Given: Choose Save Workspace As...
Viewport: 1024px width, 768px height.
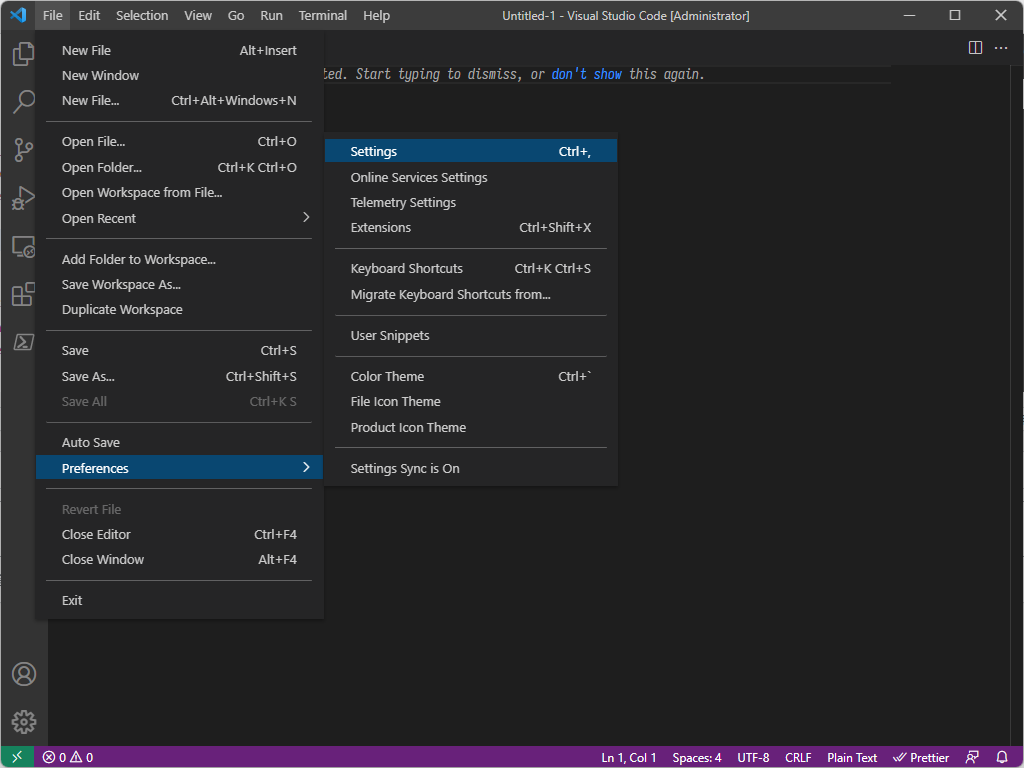Looking at the screenshot, I should click(179, 285).
